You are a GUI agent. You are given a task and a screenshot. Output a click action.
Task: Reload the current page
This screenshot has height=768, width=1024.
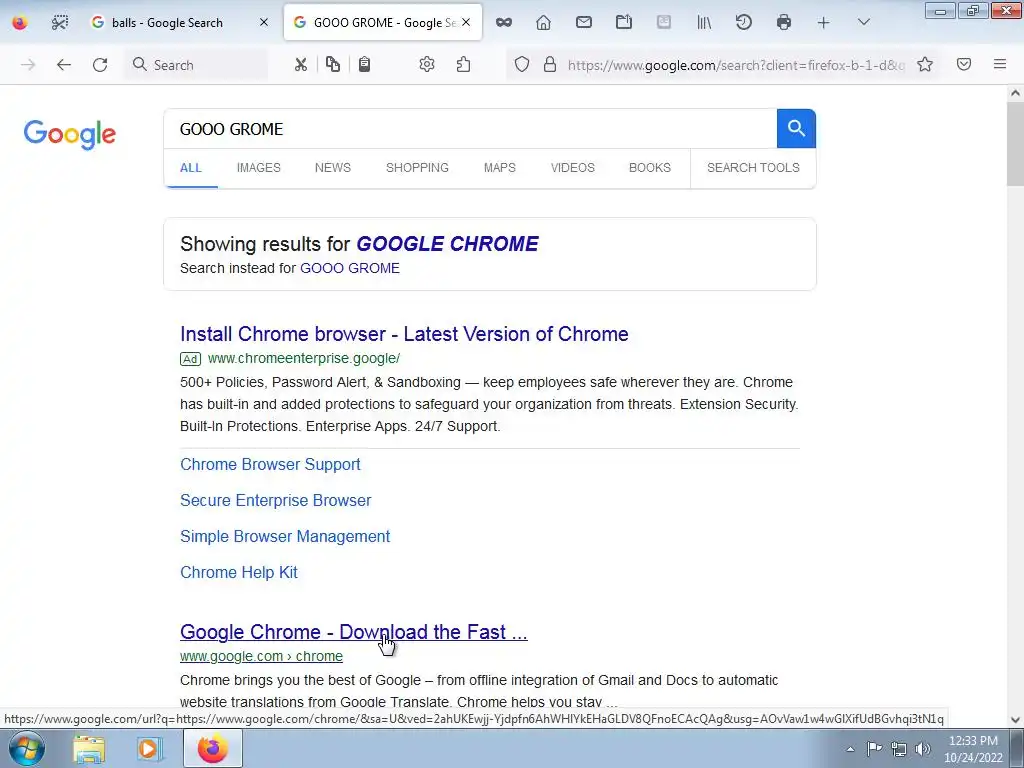coord(100,65)
